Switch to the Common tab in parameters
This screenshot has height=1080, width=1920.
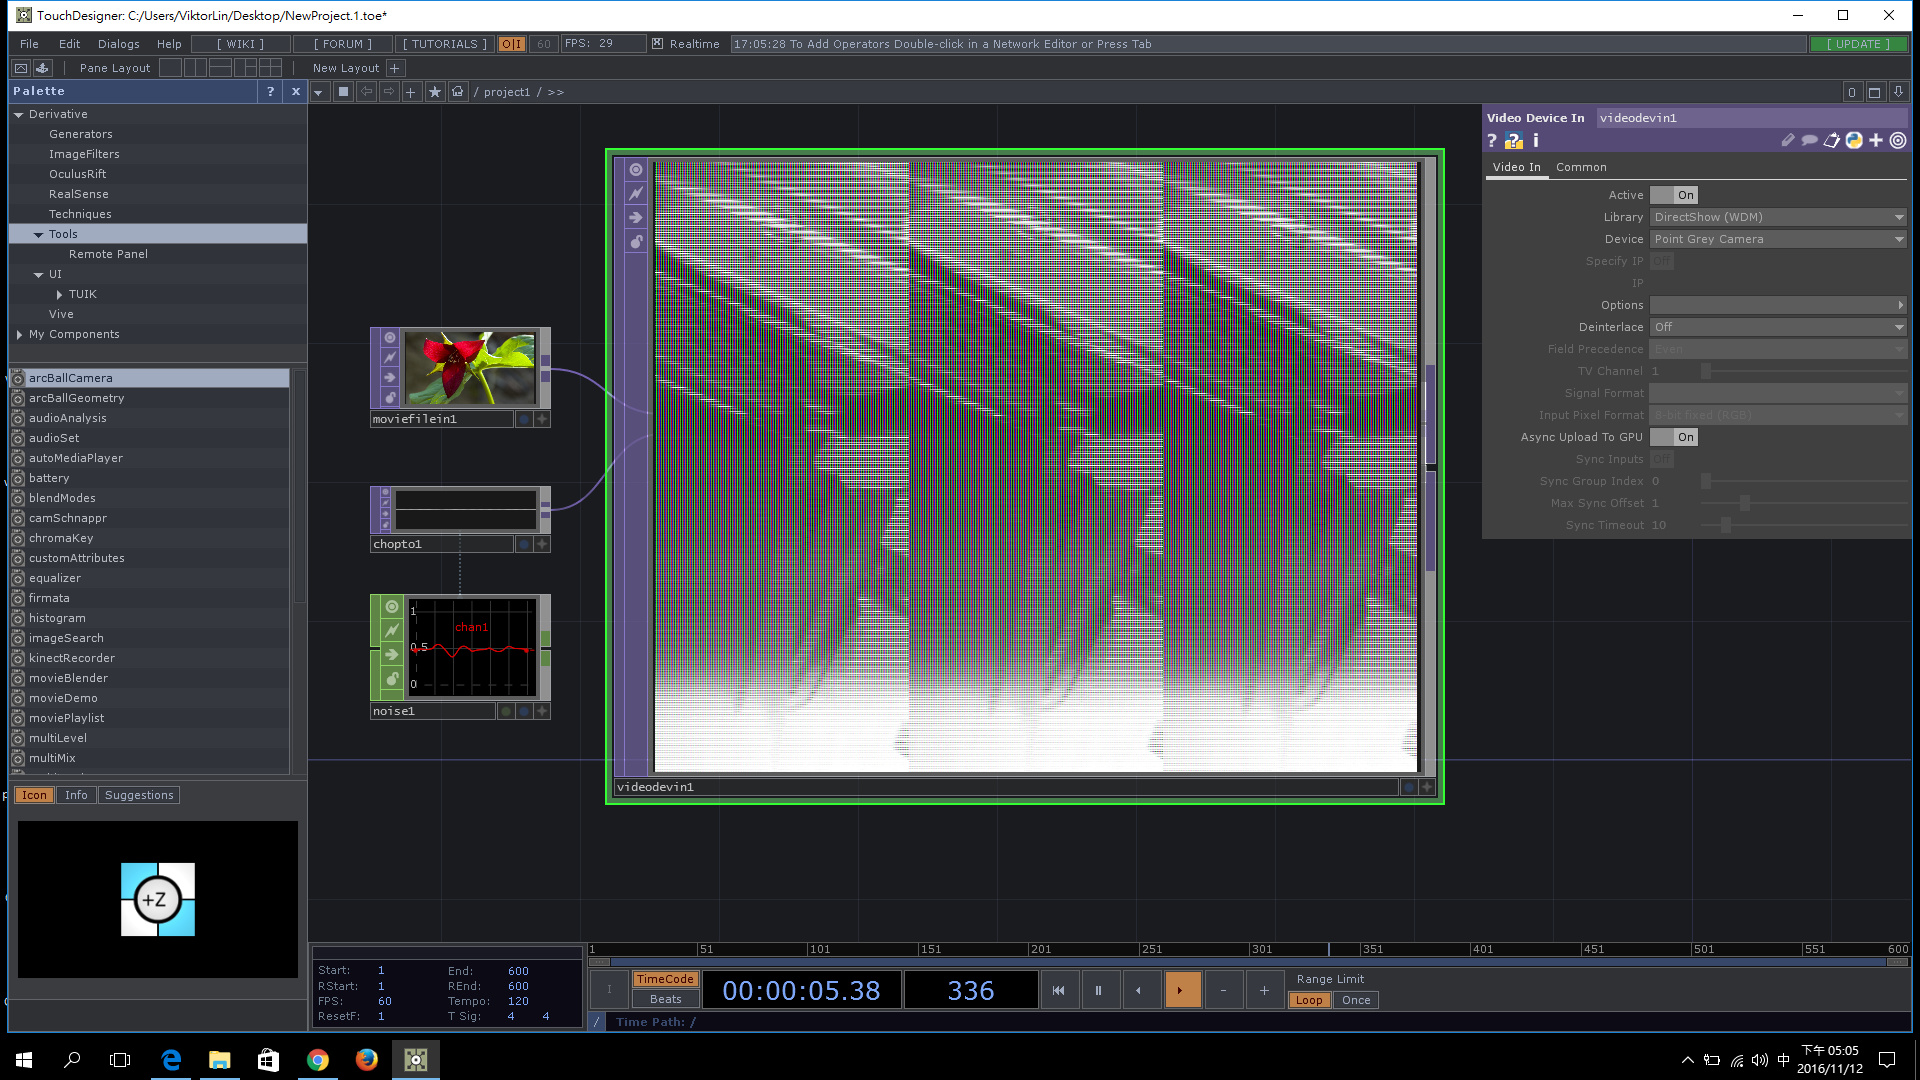[1581, 167]
